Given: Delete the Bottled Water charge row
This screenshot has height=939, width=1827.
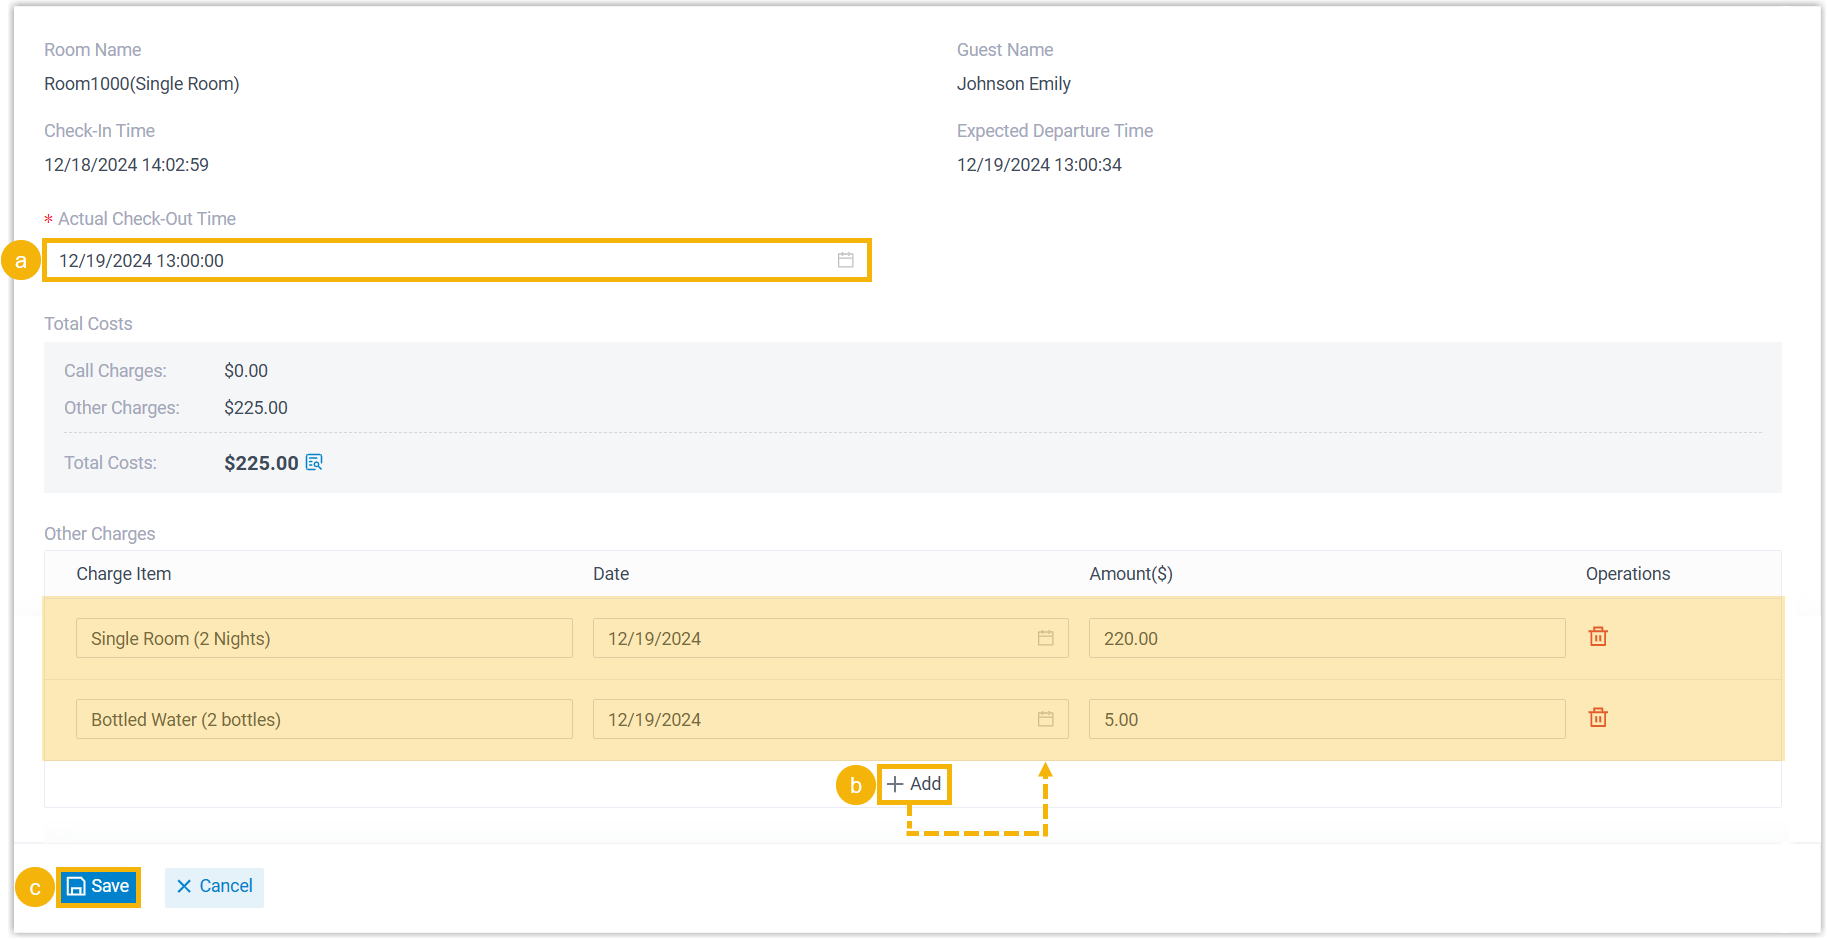Looking at the screenshot, I should click(1598, 718).
